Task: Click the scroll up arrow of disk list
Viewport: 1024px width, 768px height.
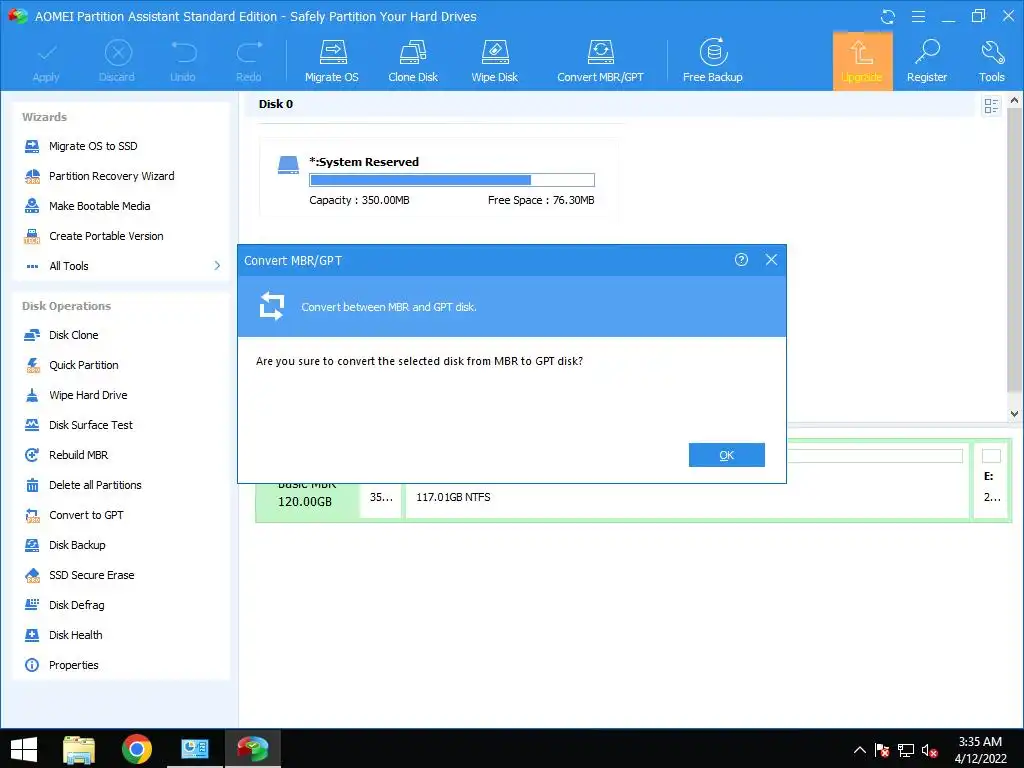Action: [x=1014, y=101]
